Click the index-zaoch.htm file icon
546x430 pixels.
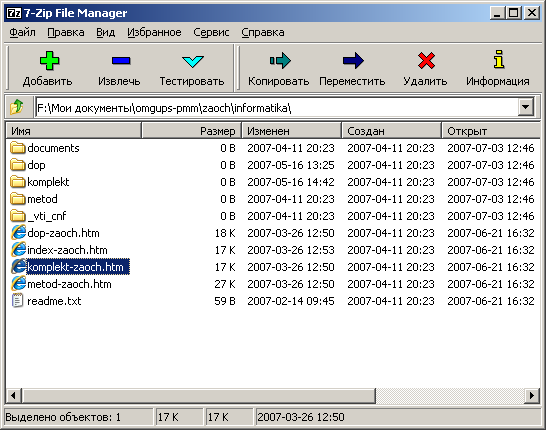[x=18, y=250]
